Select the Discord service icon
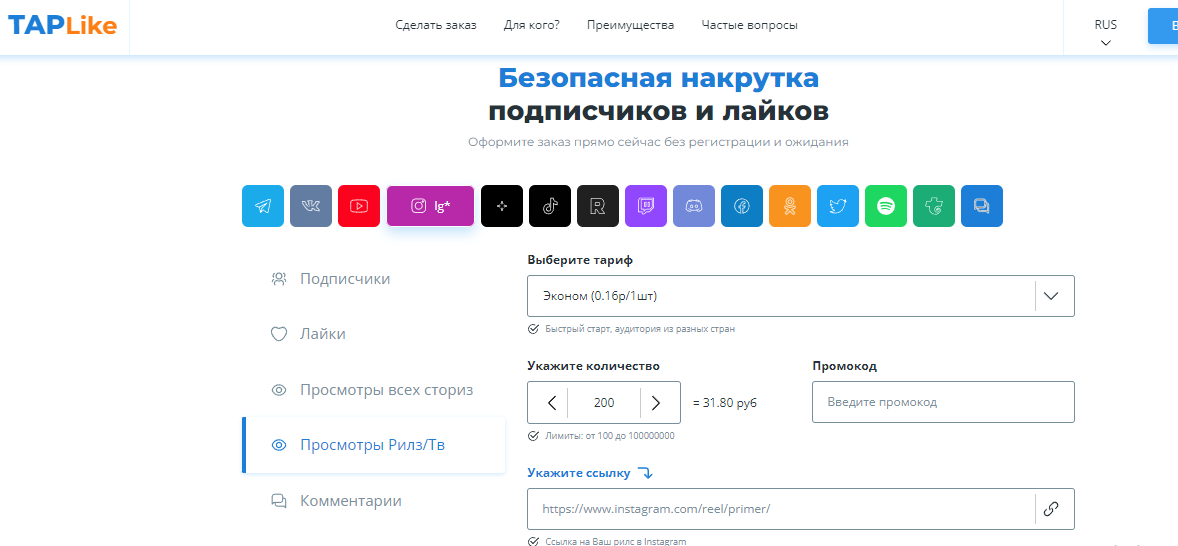Viewport: 1178px width, 546px height. click(694, 206)
